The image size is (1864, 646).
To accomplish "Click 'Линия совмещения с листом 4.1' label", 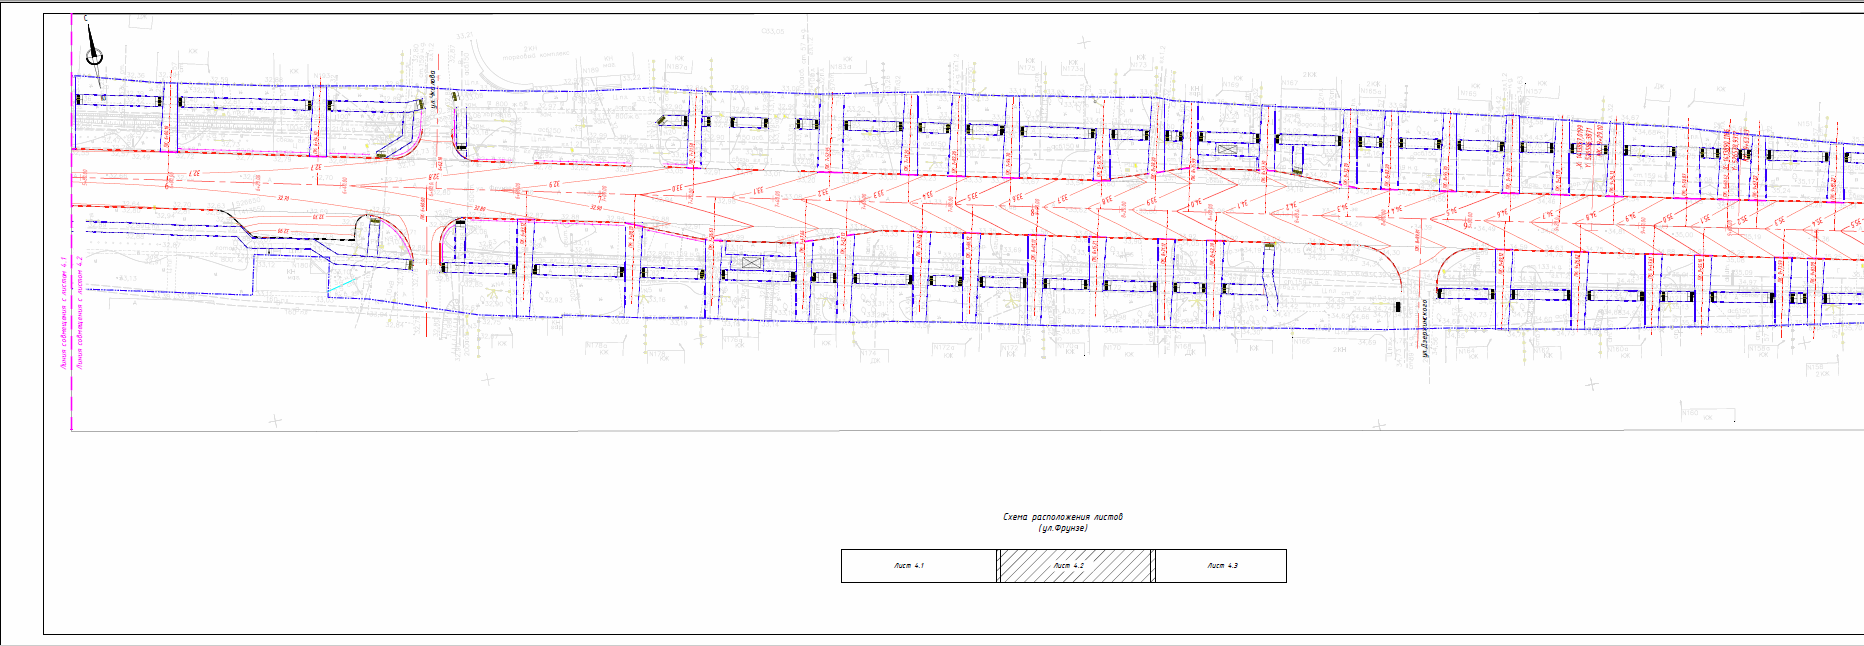I will coord(64,313).
